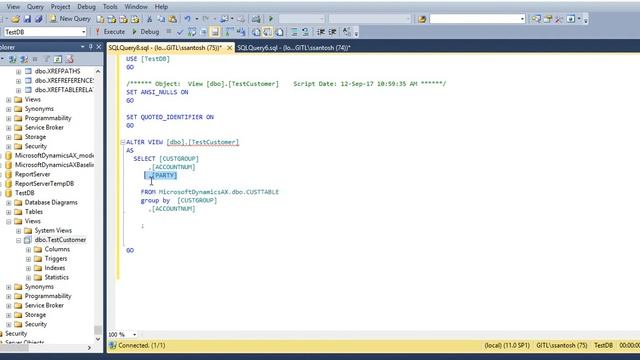Click the Disconnect icon in Object Explorer toolbar
640x360 pixels.
pyautogui.click(x=24, y=60)
